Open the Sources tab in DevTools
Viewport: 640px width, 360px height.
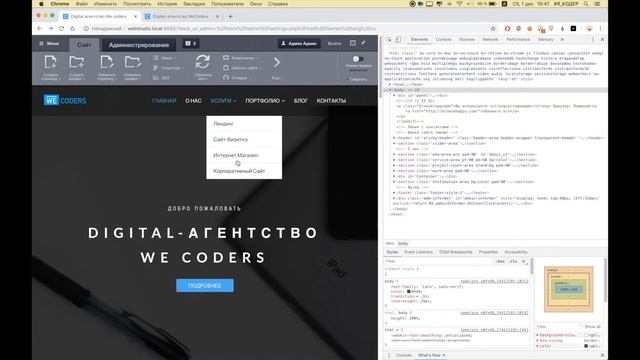pyautogui.click(x=467, y=40)
